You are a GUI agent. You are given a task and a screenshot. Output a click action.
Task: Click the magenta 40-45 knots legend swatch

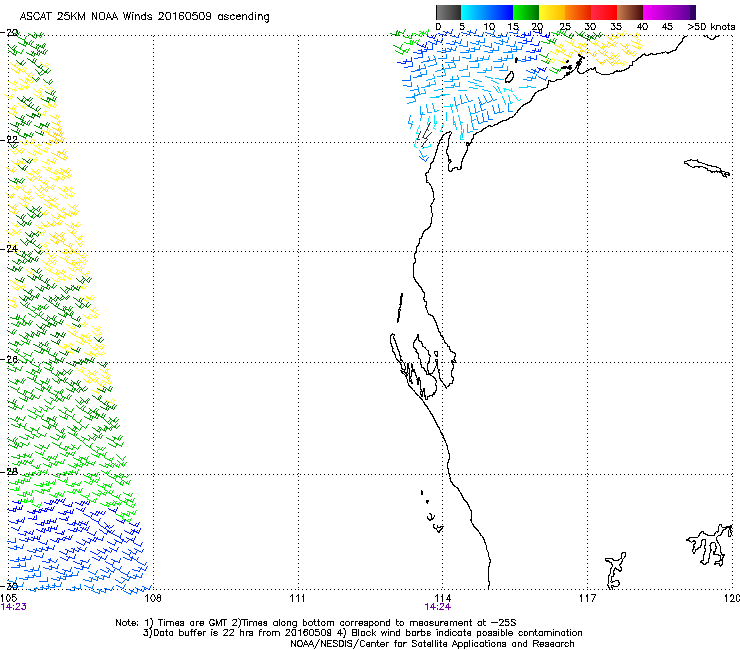click(x=656, y=12)
